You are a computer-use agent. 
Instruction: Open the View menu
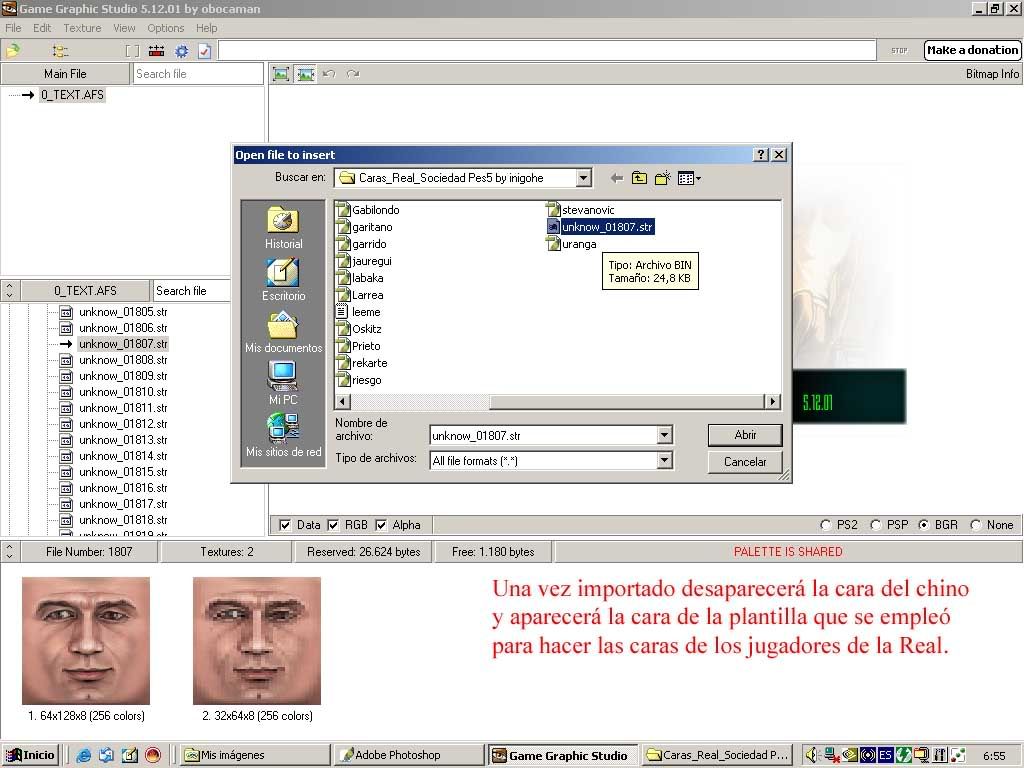124,28
